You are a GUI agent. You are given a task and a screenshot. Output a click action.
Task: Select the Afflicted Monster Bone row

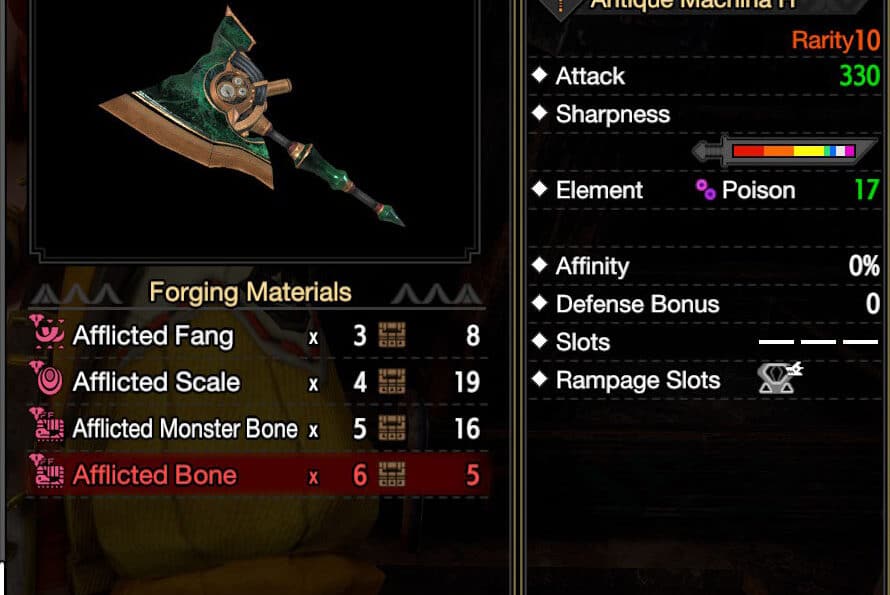coord(258,428)
